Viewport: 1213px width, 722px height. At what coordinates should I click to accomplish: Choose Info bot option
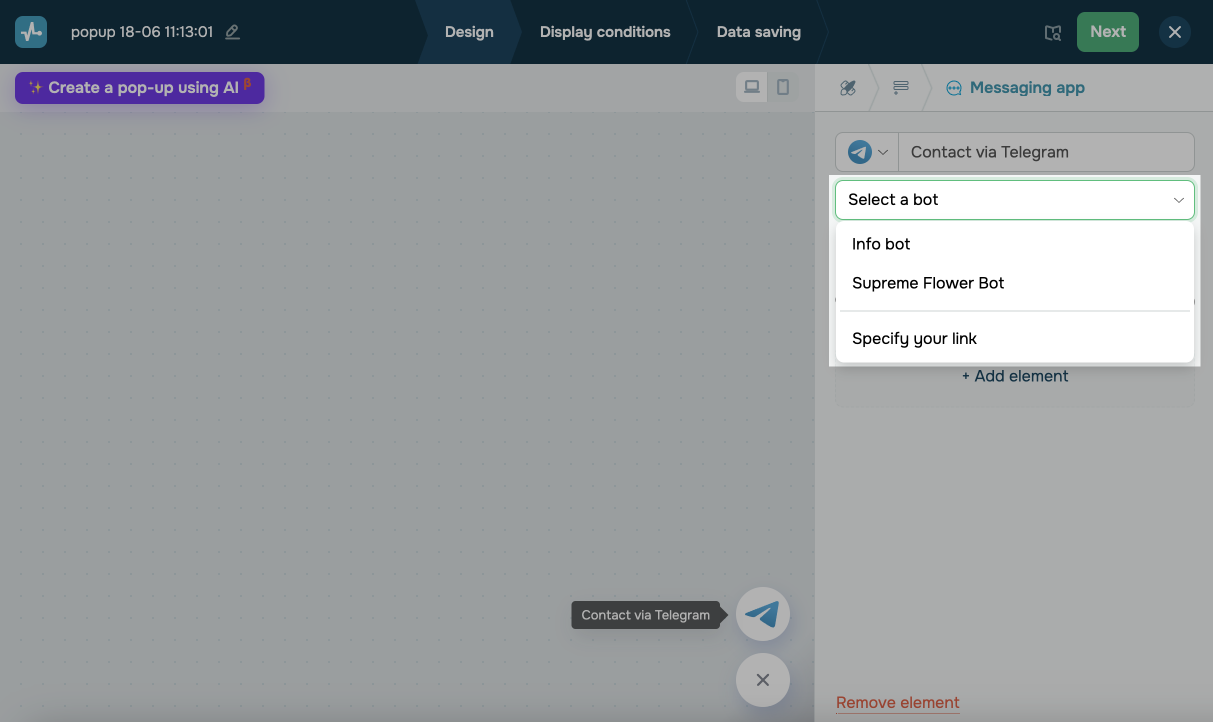click(1015, 244)
